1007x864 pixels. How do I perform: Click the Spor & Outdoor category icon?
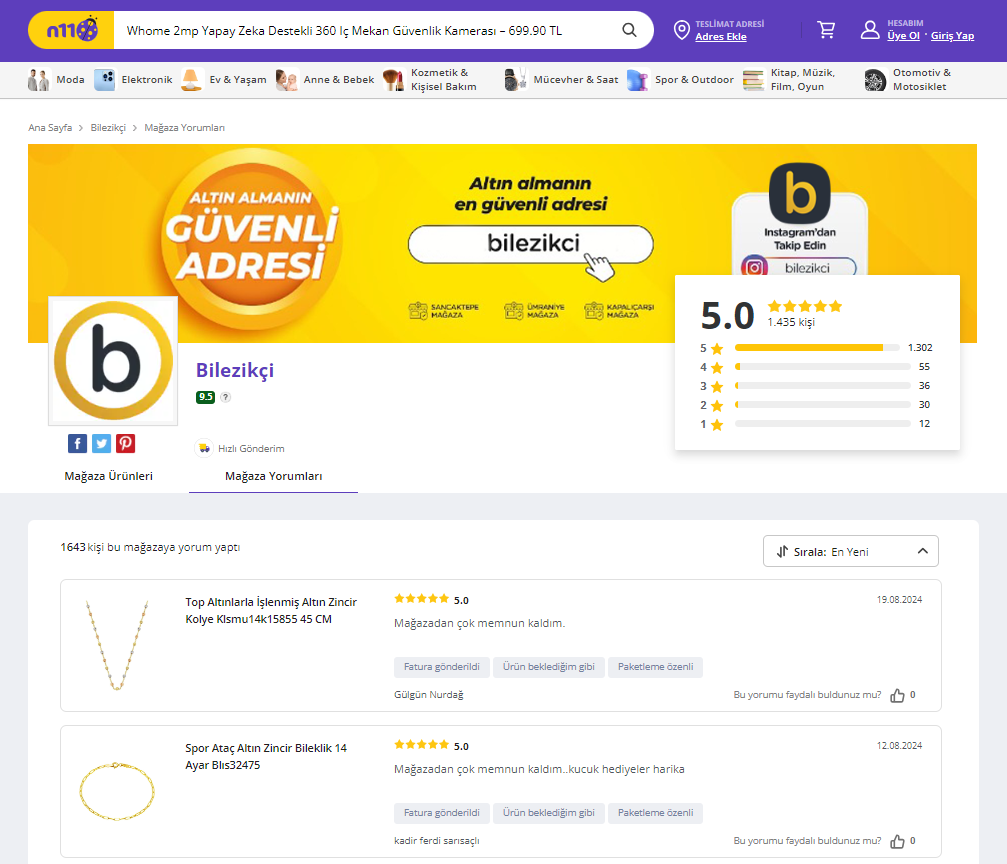637,80
